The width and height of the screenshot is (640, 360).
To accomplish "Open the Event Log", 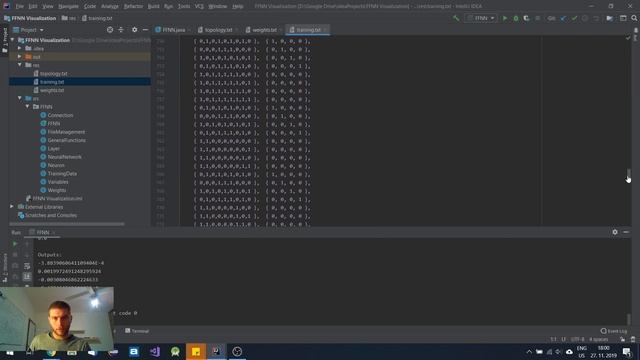I will (x=614, y=331).
